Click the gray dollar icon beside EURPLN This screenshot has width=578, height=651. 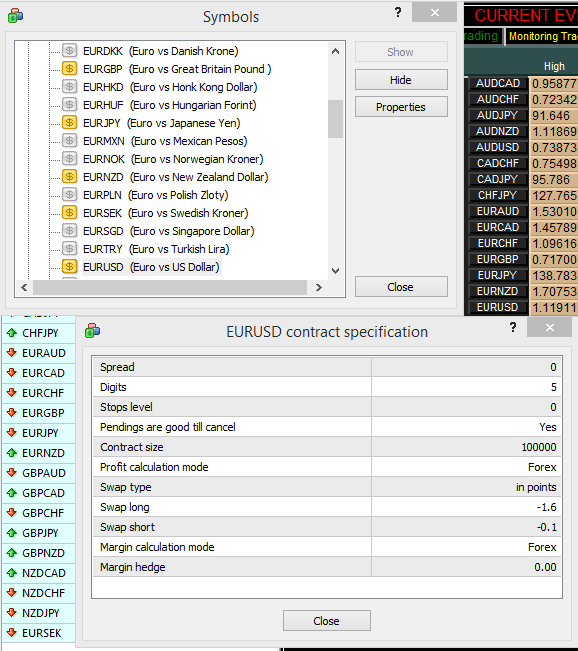69,195
